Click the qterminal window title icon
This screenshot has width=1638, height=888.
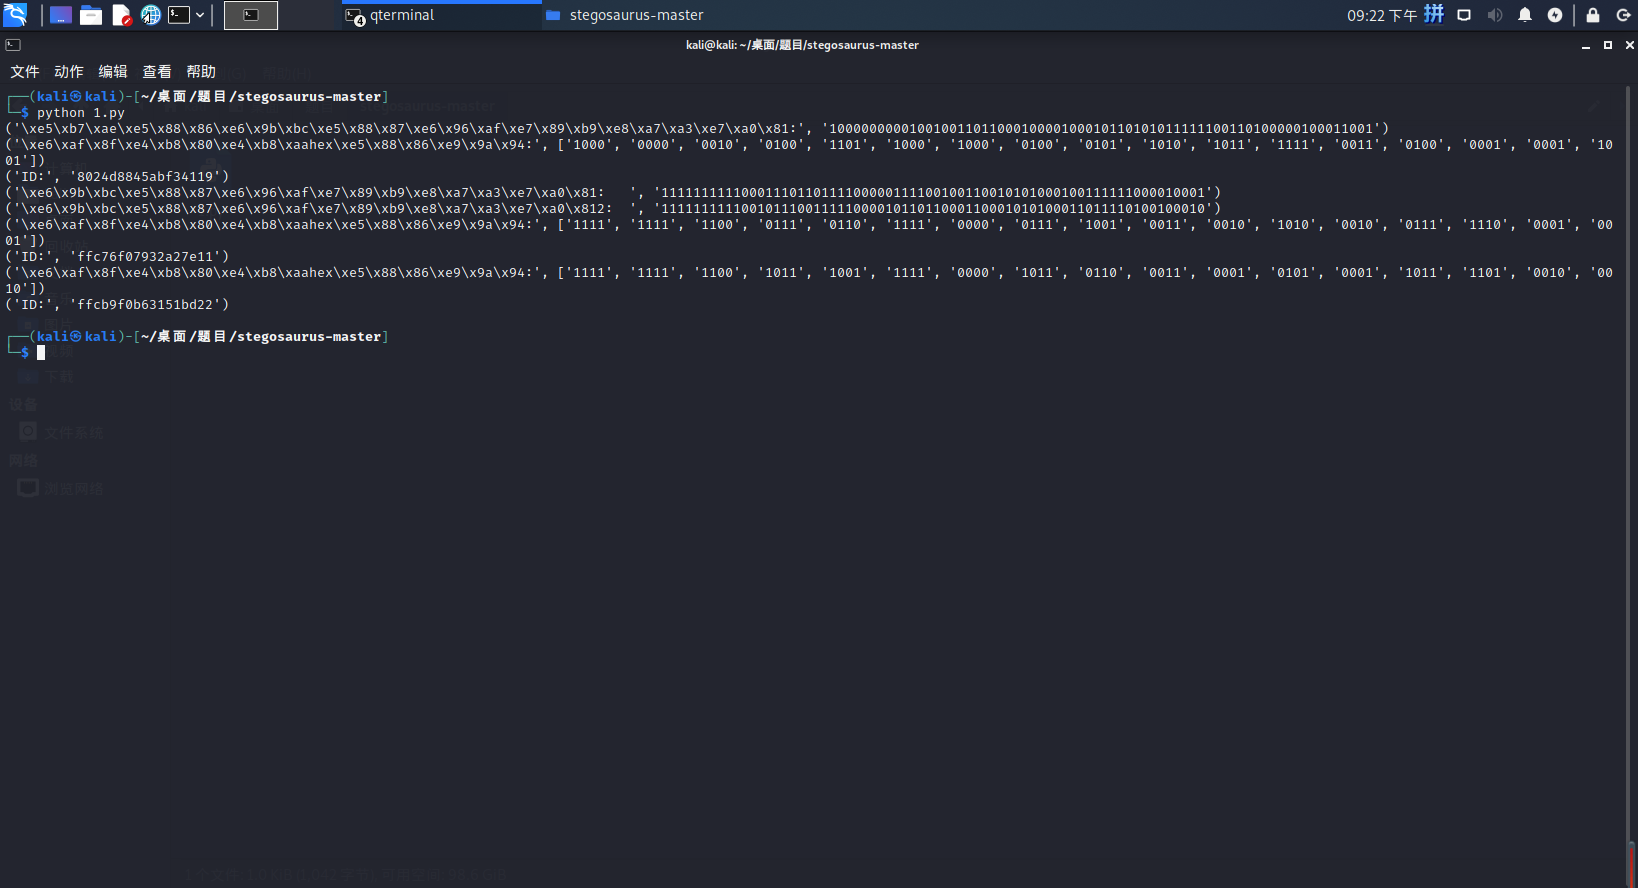(x=13, y=45)
